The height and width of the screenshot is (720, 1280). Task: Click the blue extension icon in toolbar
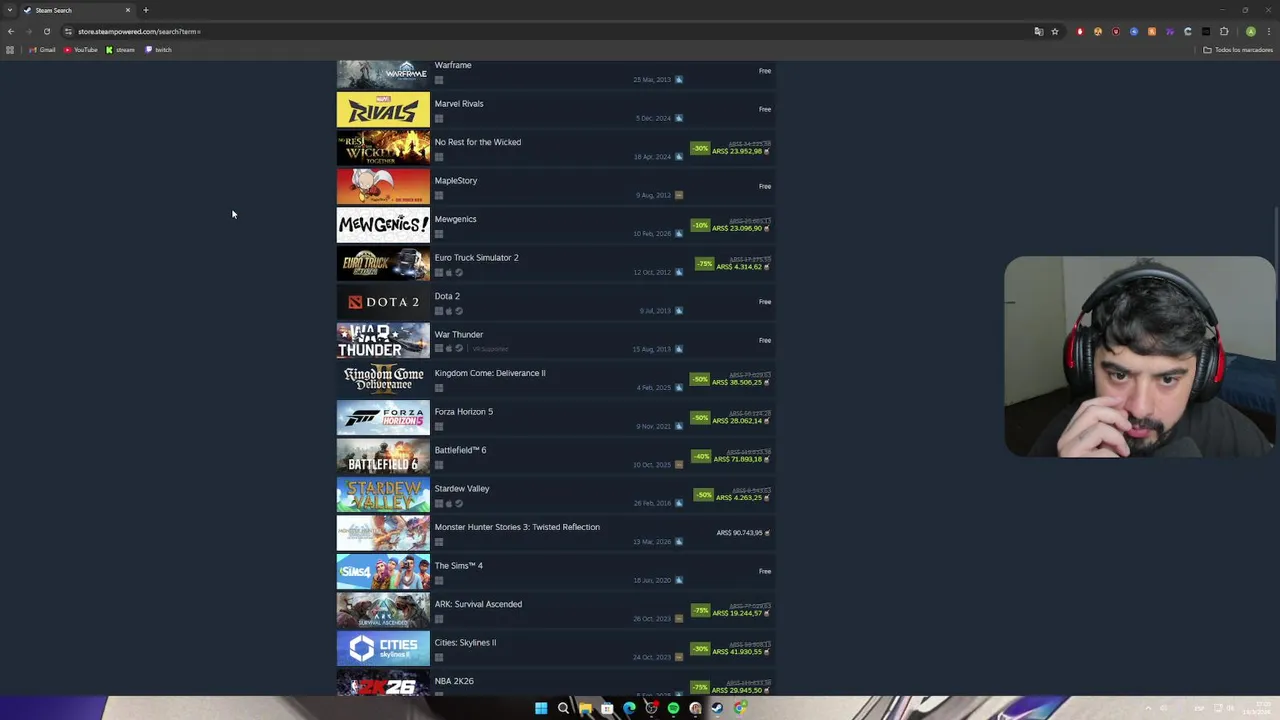tap(1134, 31)
